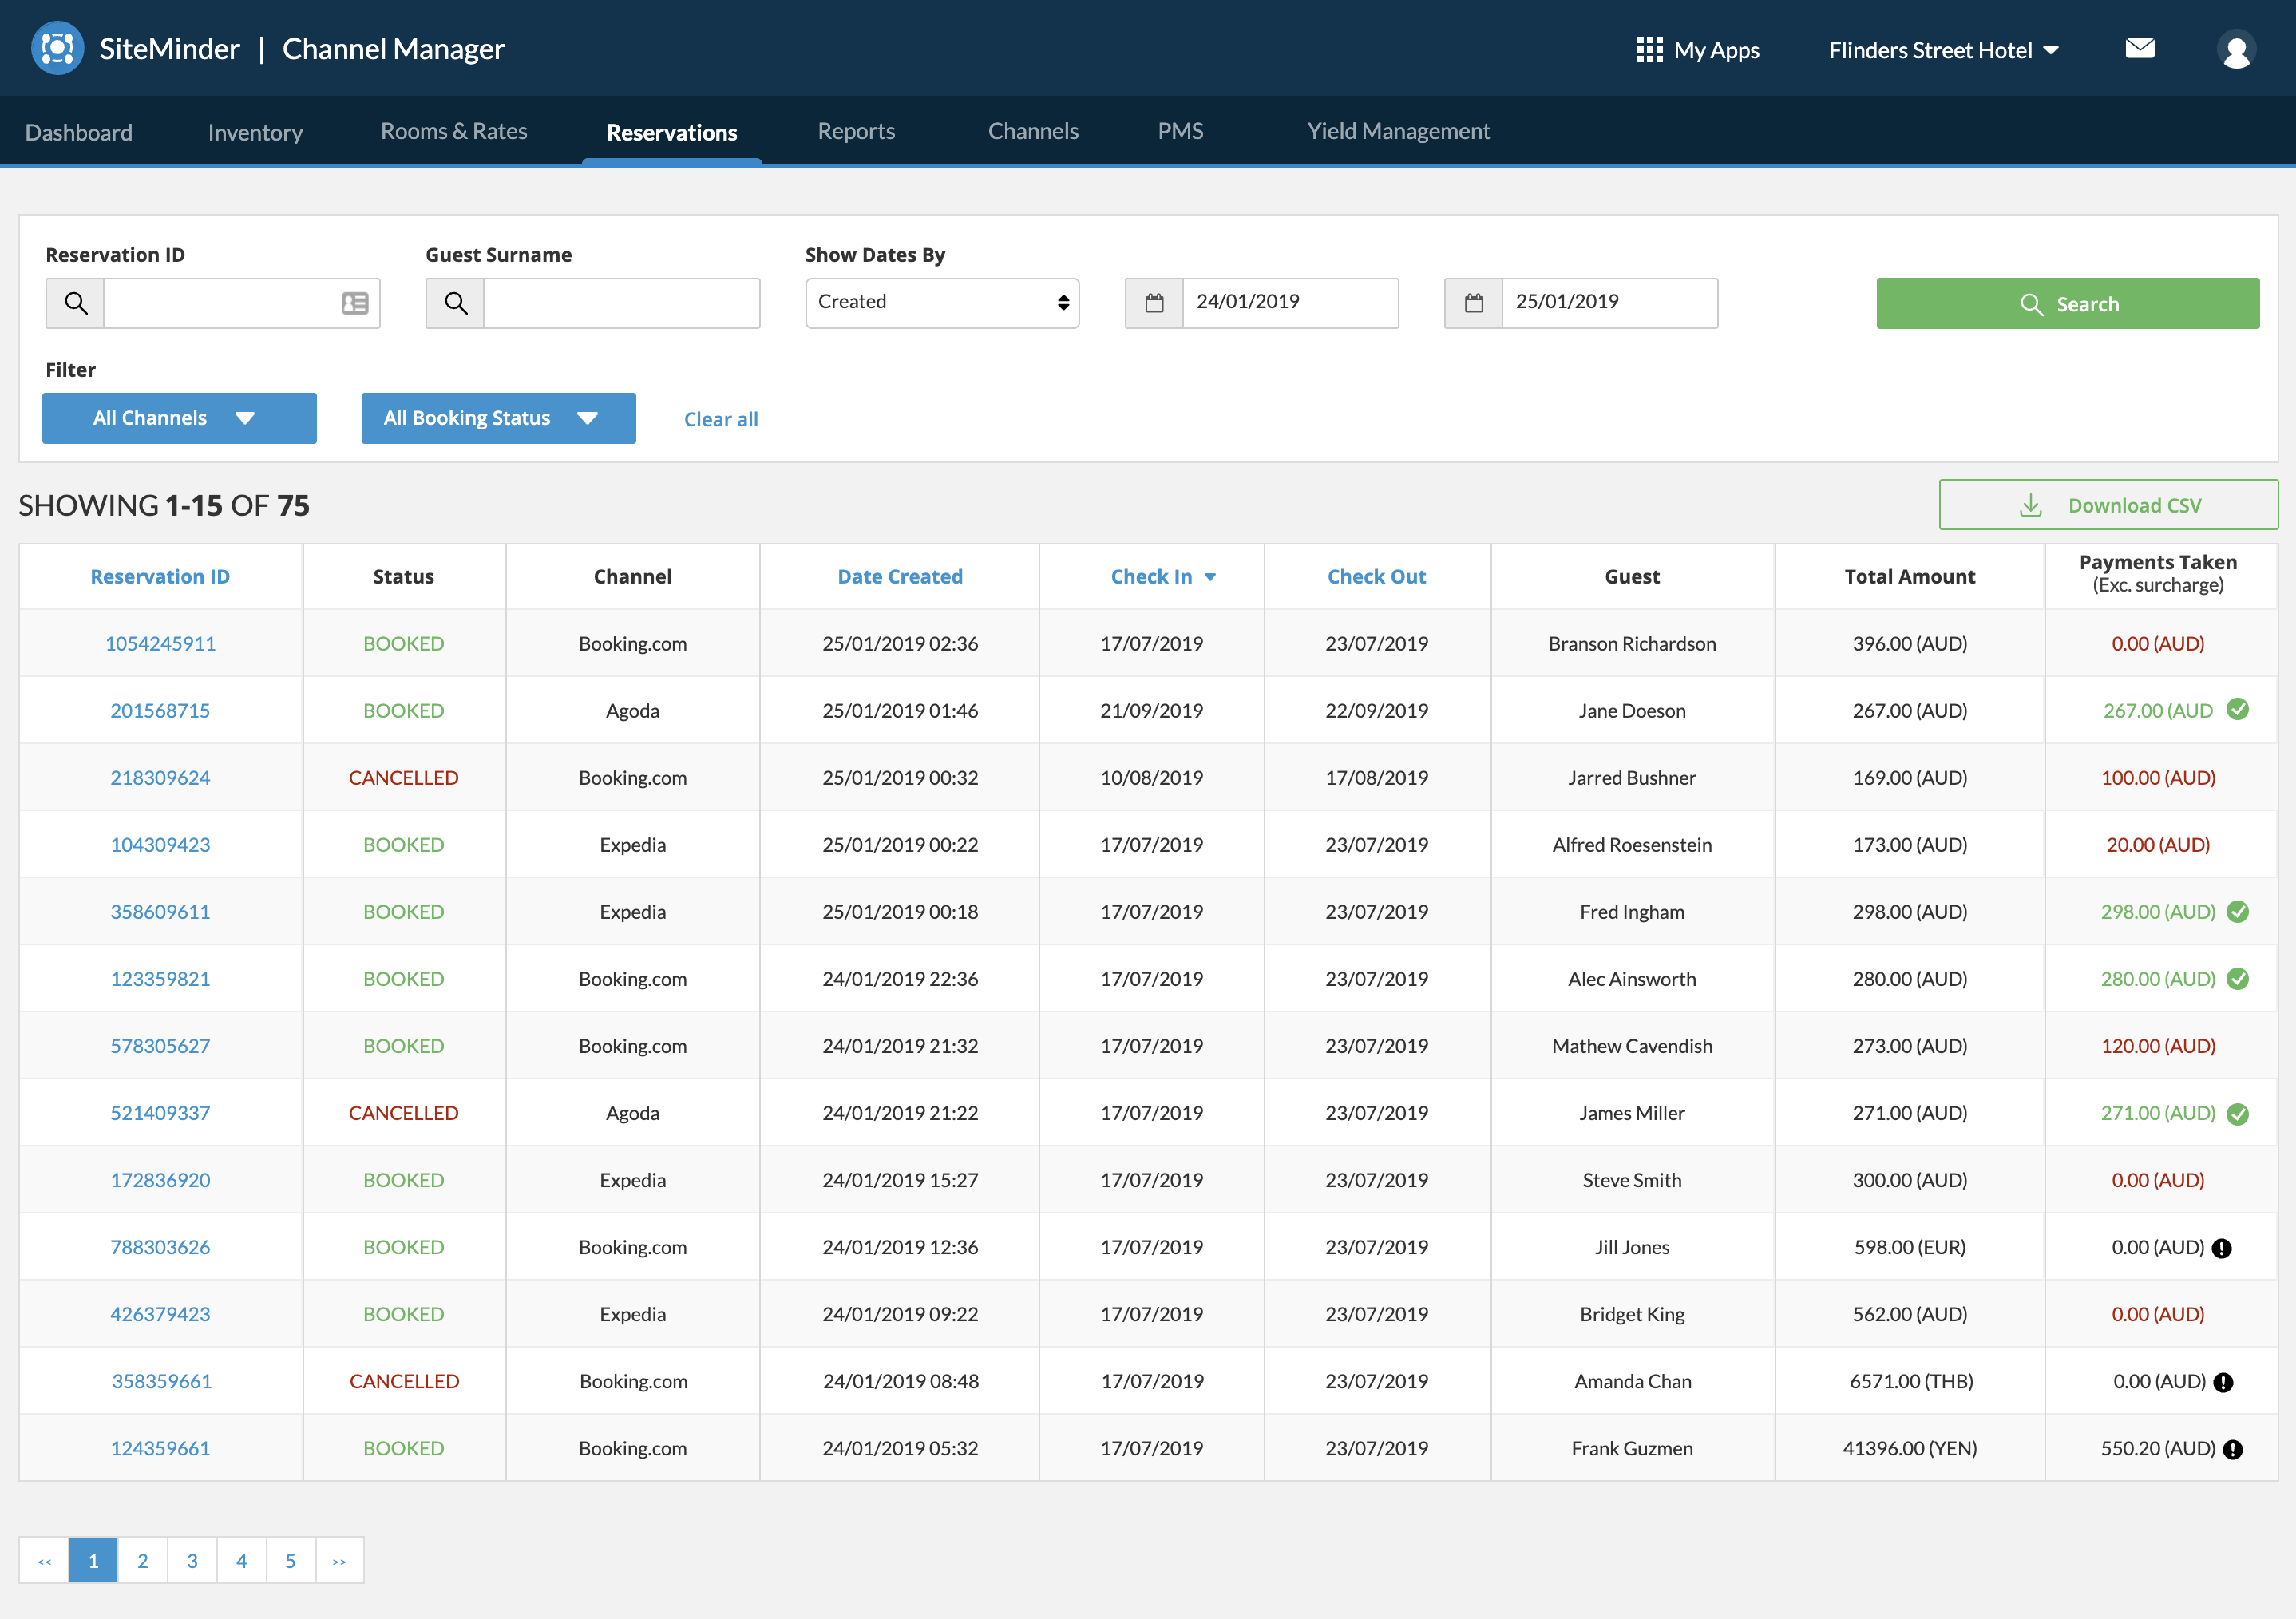Click the SiteMinder logo icon
Screen dimensions: 2296x1619
pos(57,48)
